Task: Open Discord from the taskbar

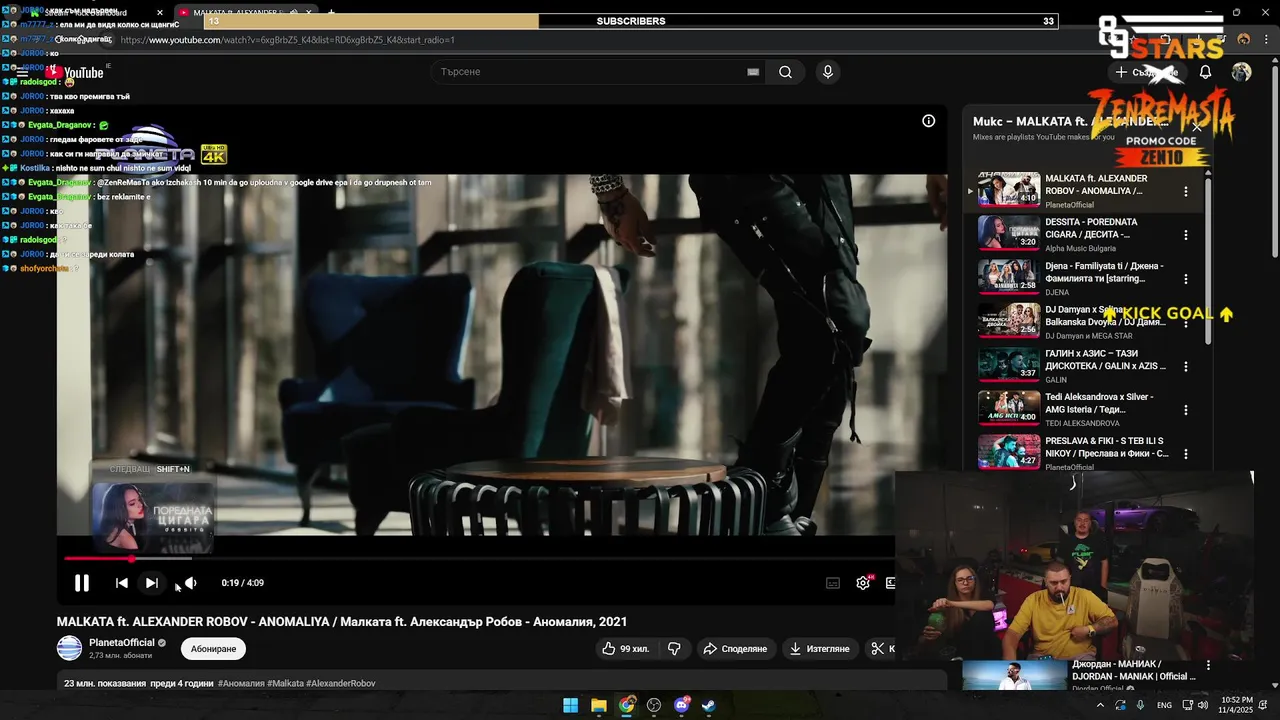Action: click(682, 705)
